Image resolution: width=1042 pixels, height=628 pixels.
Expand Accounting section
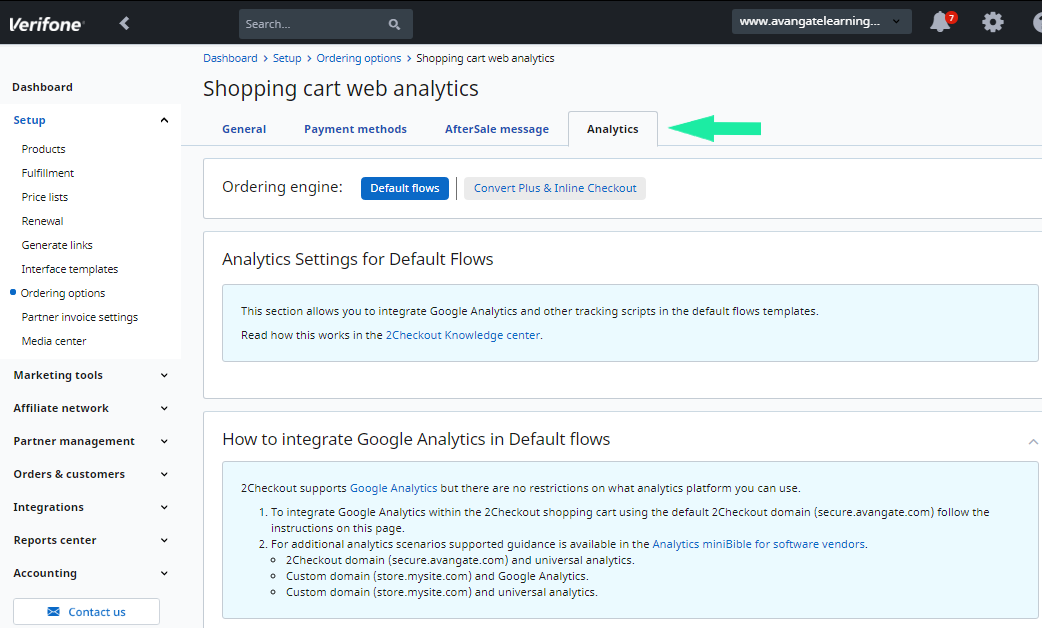(164, 574)
